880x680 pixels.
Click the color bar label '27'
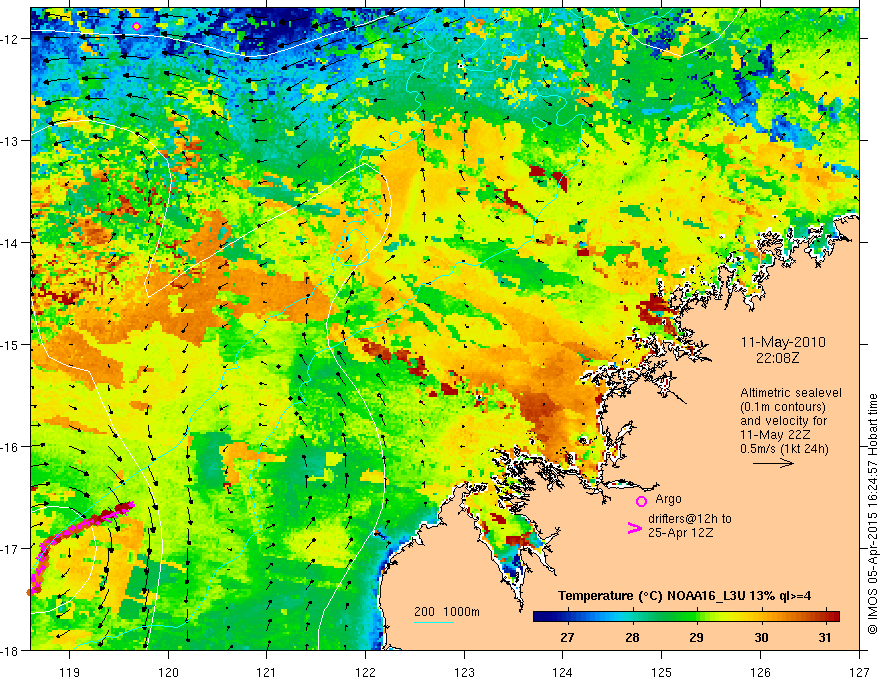(567, 638)
